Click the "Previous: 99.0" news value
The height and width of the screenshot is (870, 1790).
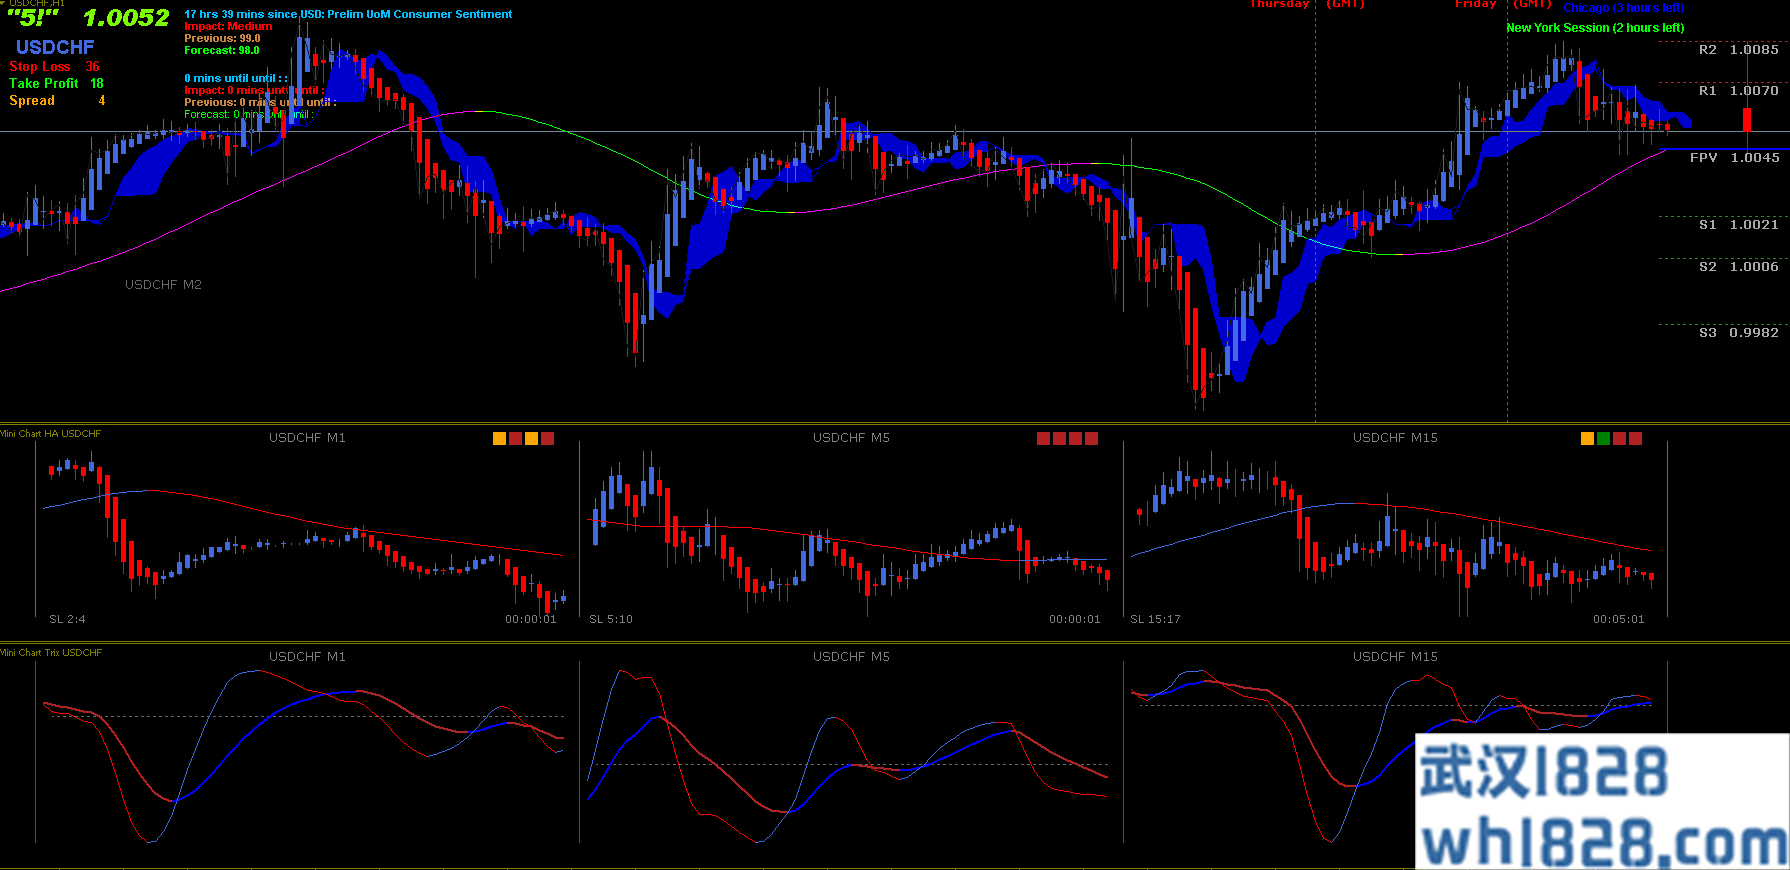click(x=222, y=38)
